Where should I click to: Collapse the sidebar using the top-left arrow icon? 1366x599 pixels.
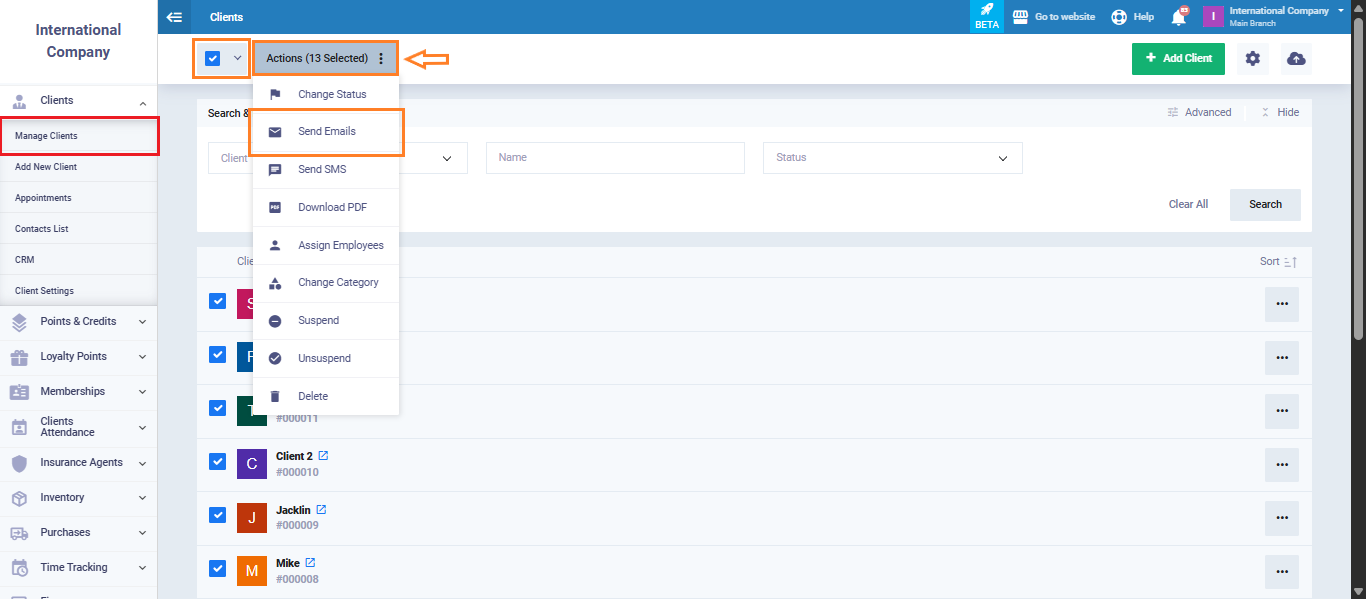click(x=175, y=17)
